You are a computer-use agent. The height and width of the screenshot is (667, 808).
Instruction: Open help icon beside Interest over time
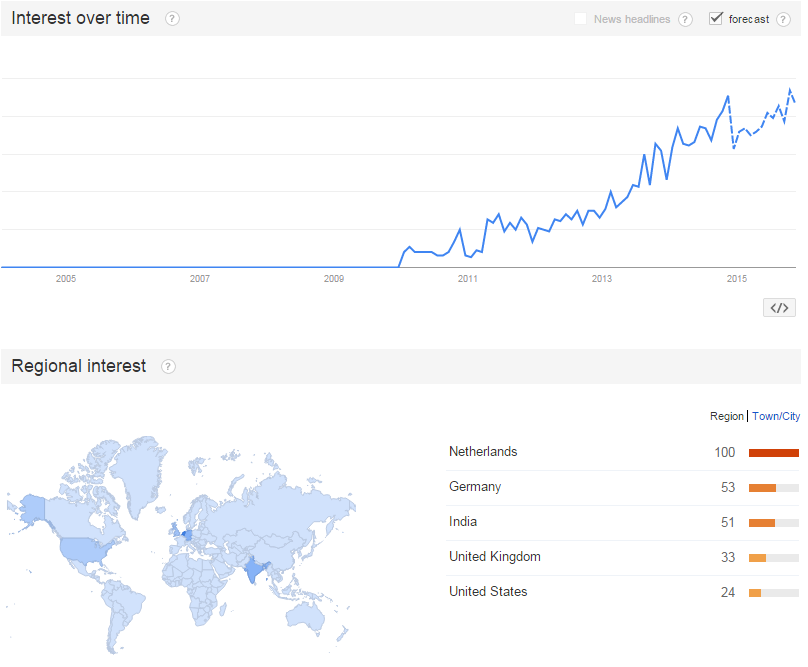[x=172, y=19]
